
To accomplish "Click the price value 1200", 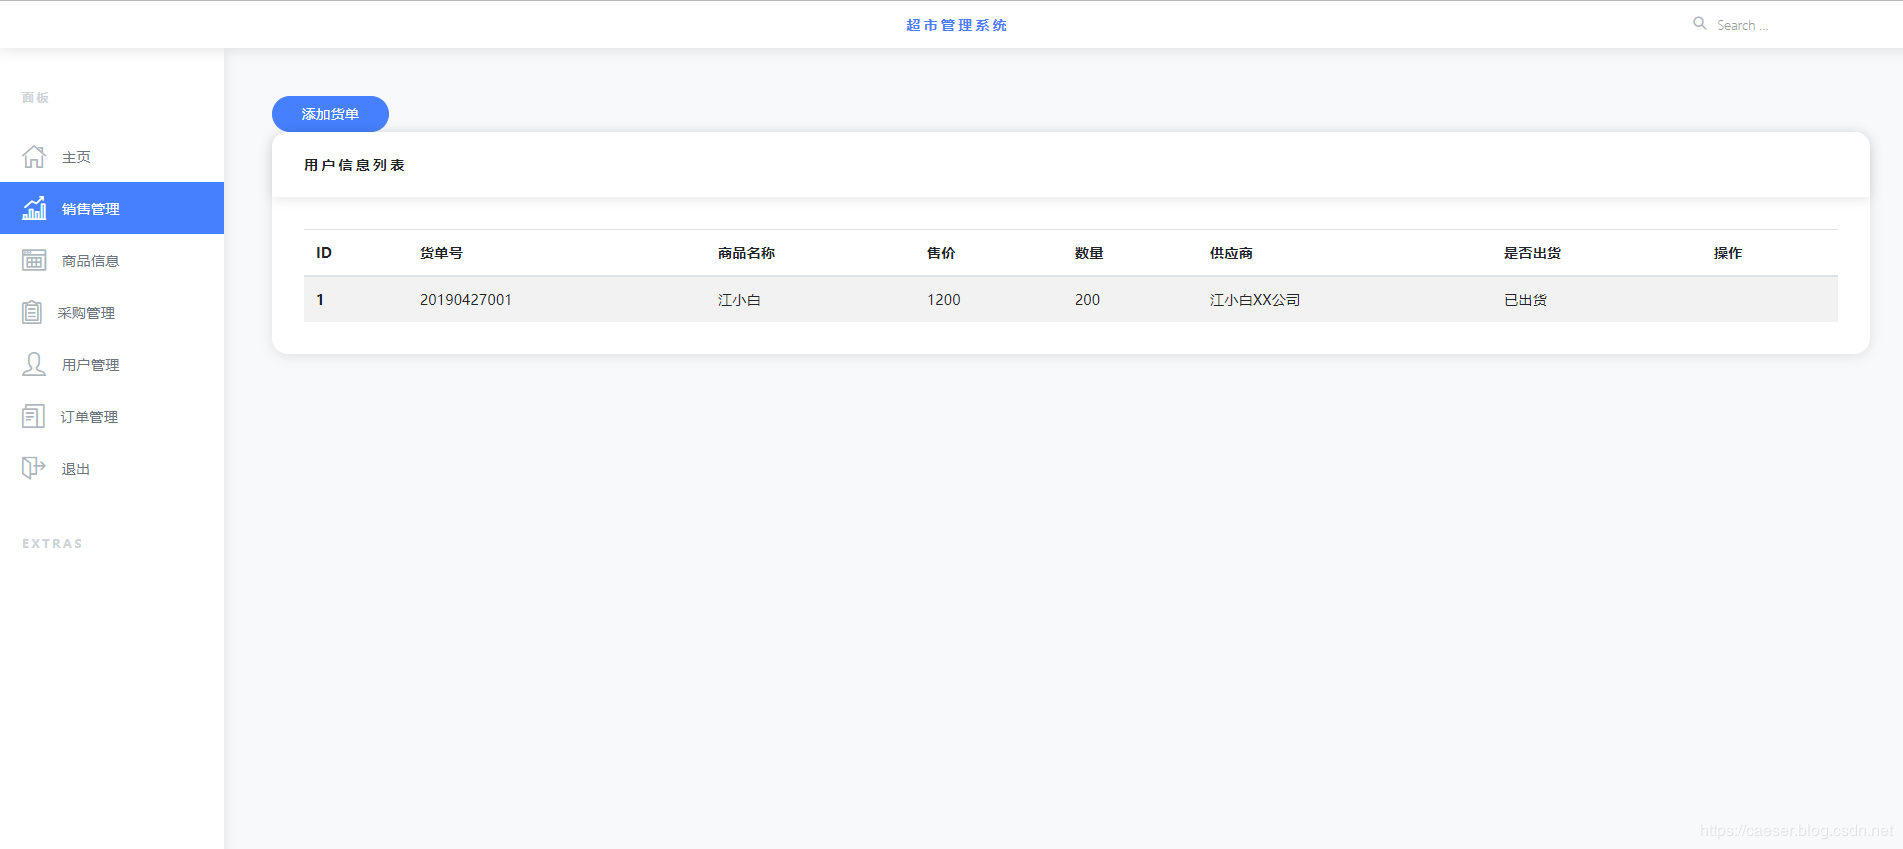I will coord(944,300).
